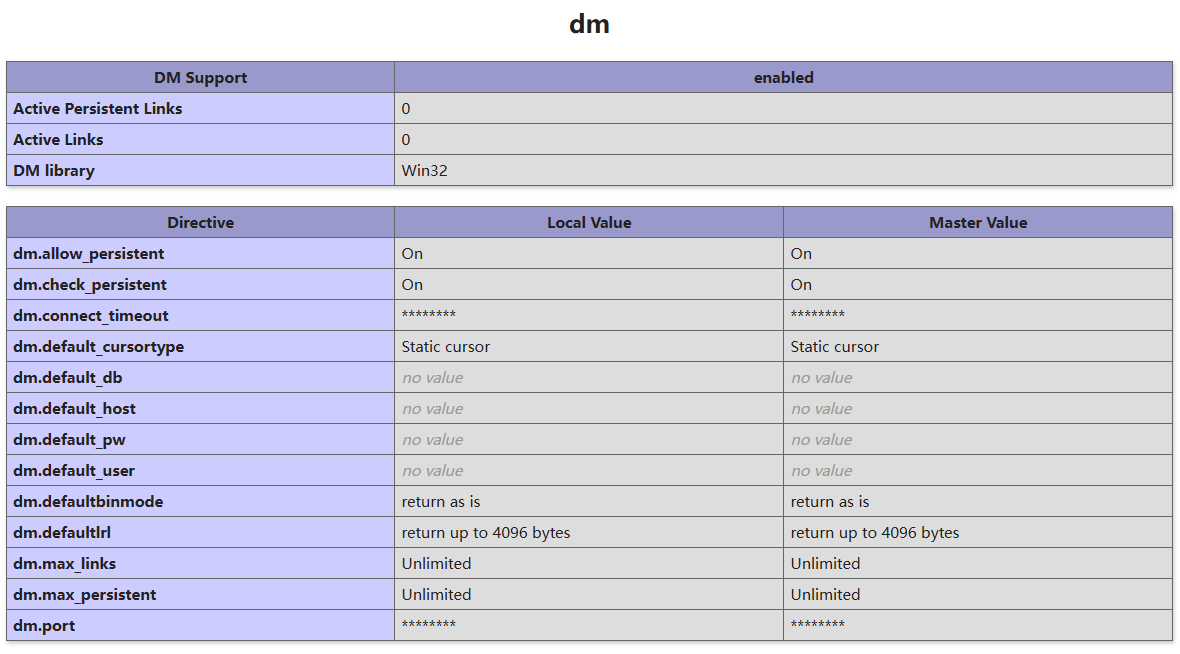This screenshot has width=1180, height=654.
Task: Click the dm section heading
Action: pyautogui.click(x=589, y=24)
